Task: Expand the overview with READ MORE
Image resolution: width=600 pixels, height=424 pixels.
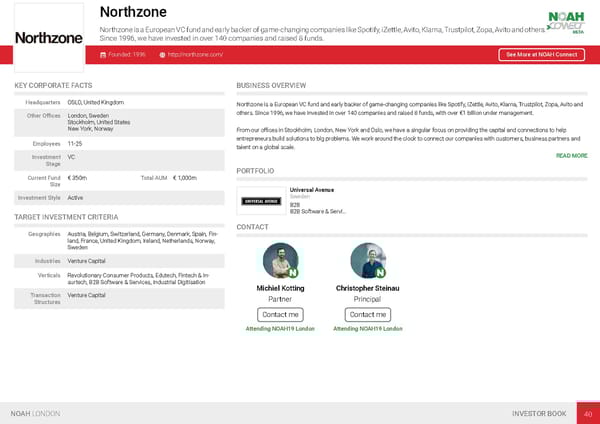Action: click(571, 156)
